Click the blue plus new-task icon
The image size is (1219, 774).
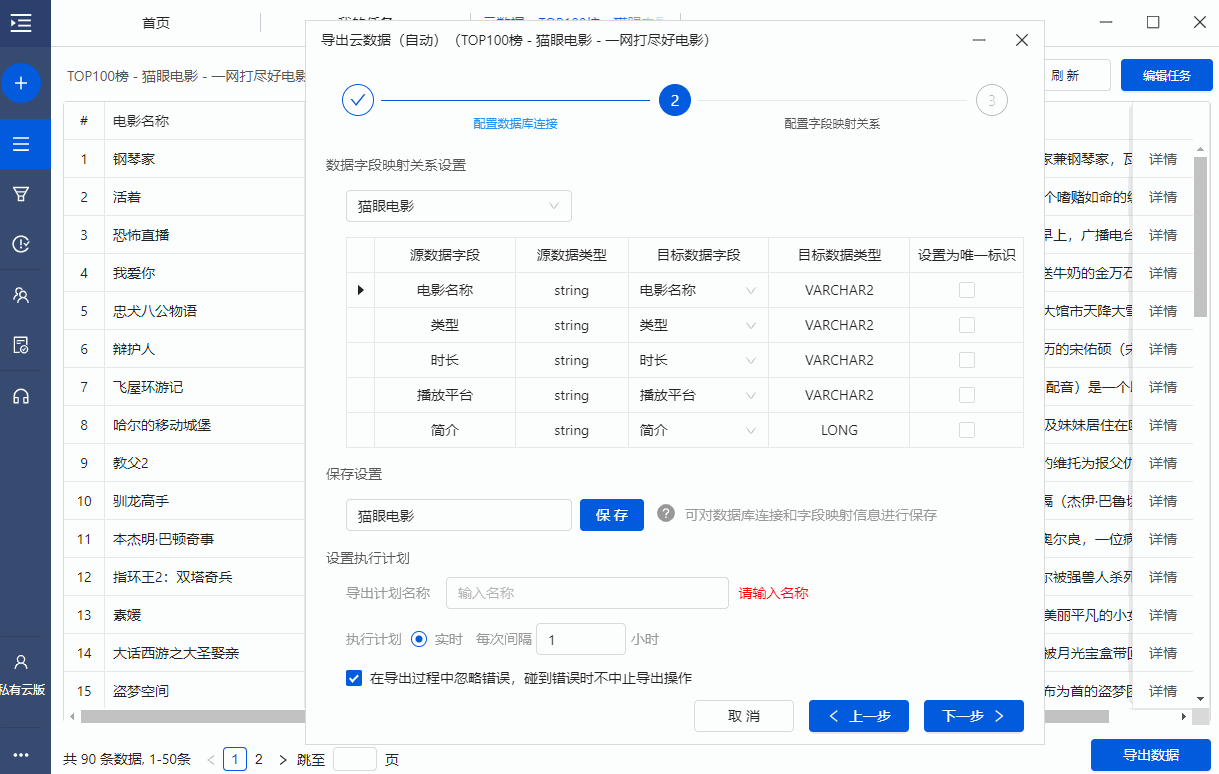click(21, 83)
